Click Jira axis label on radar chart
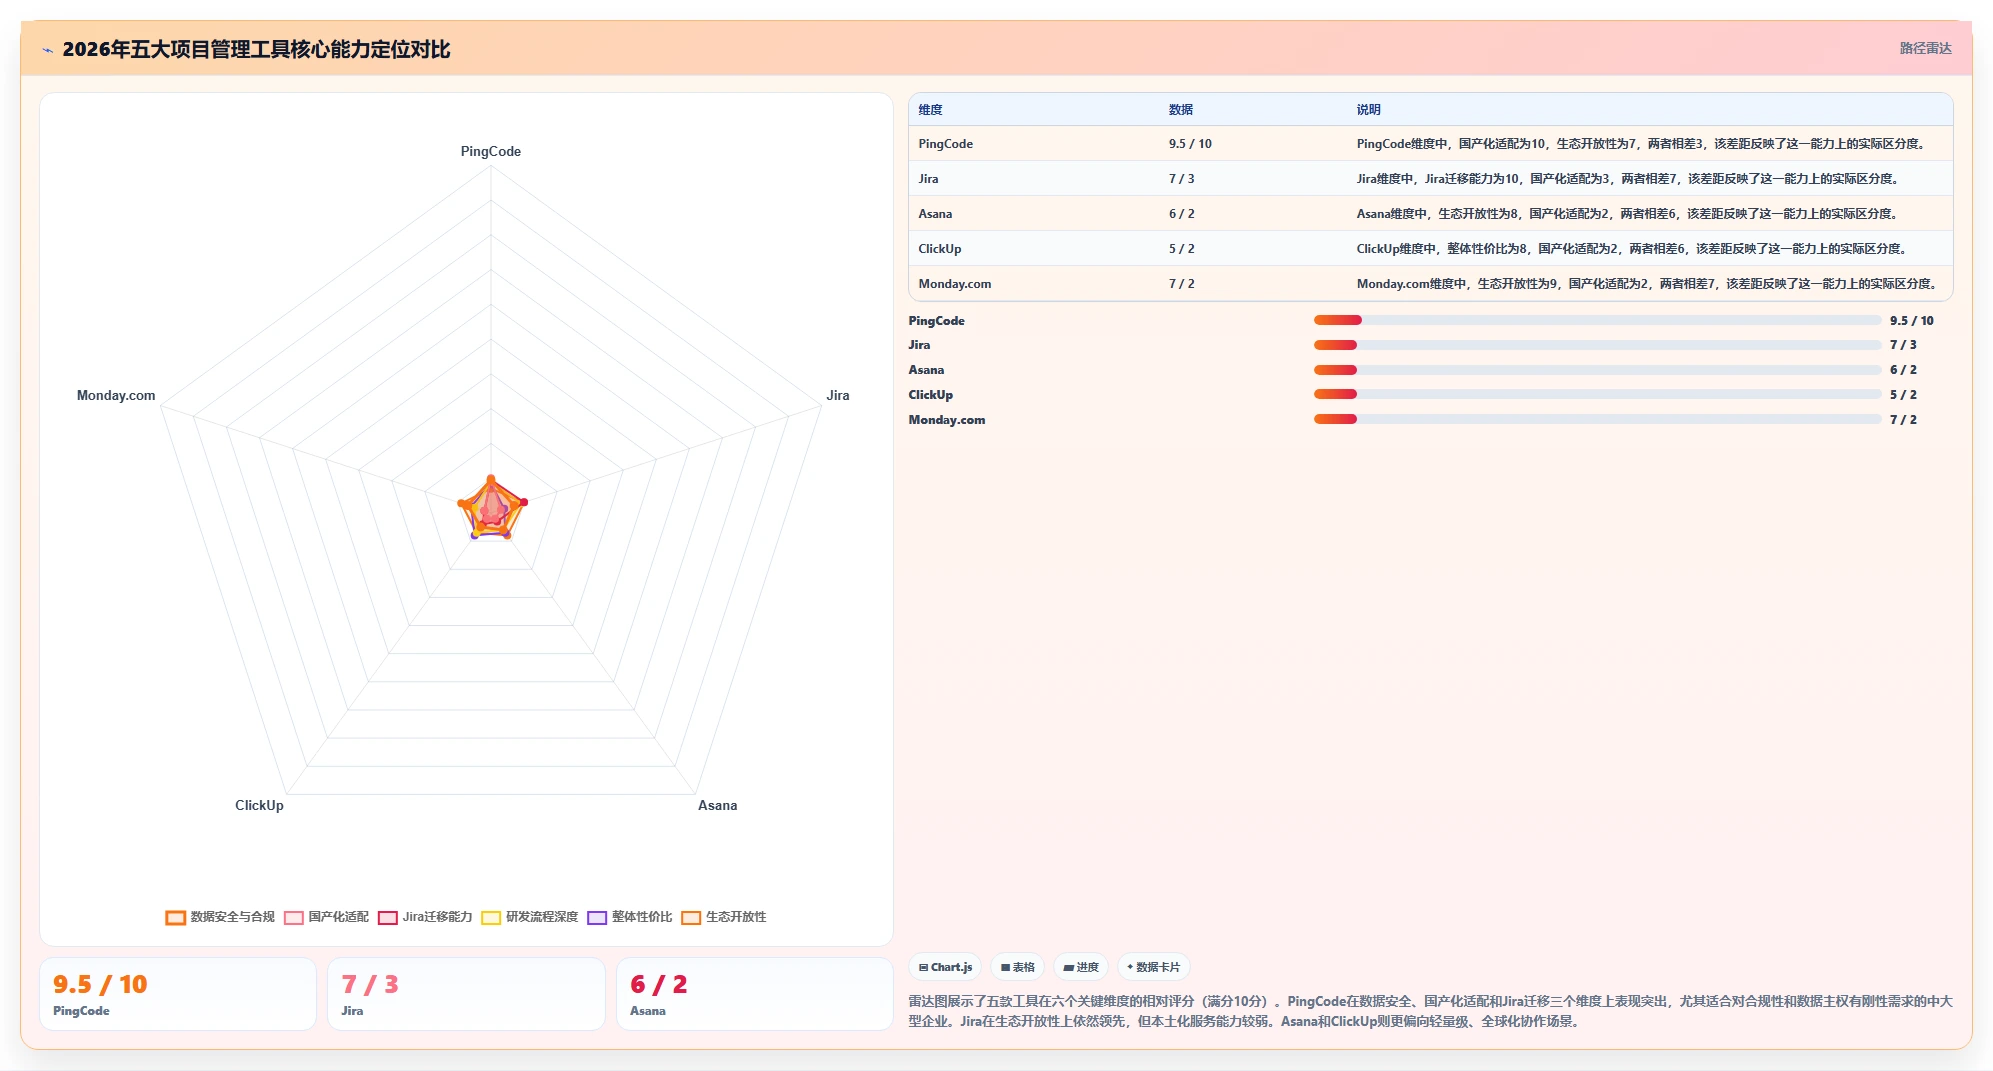This screenshot has width=1993, height=1071. click(838, 396)
